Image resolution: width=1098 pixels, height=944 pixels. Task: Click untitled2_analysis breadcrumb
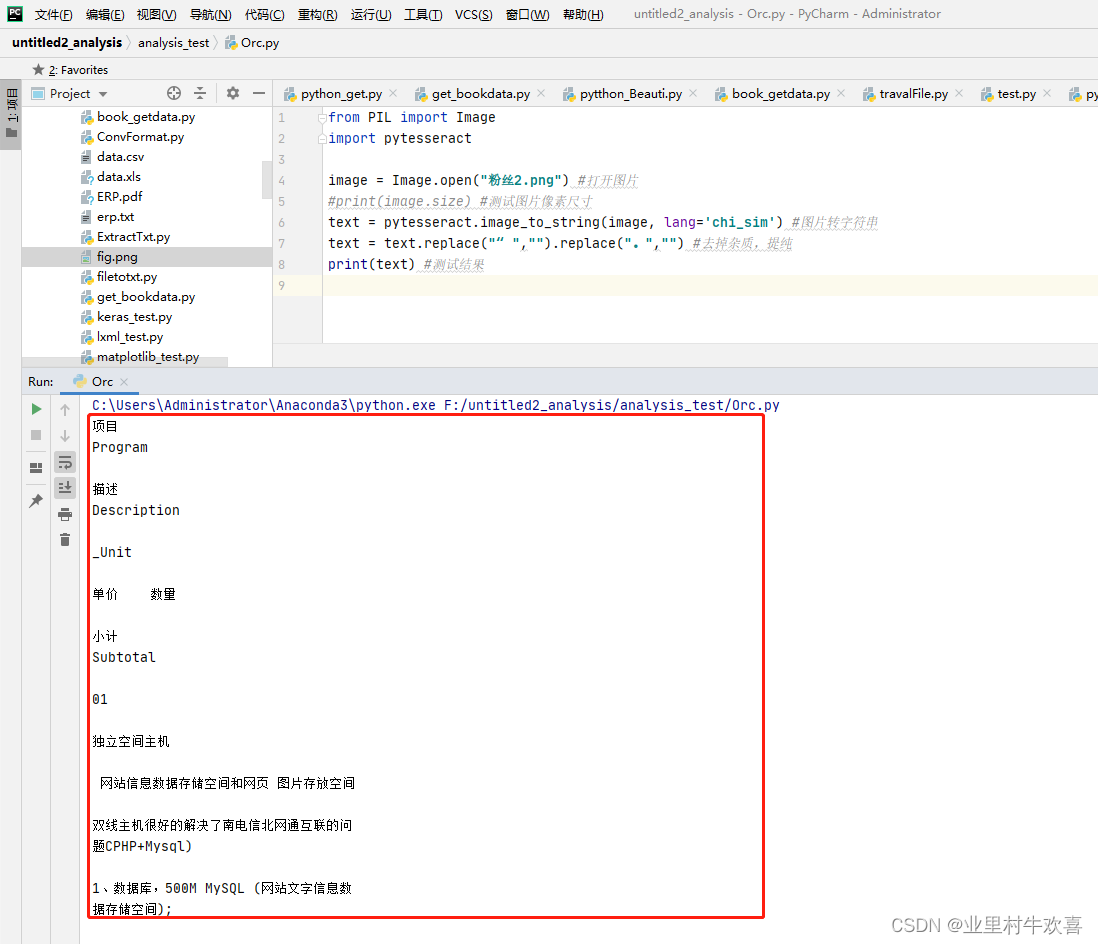coord(67,43)
